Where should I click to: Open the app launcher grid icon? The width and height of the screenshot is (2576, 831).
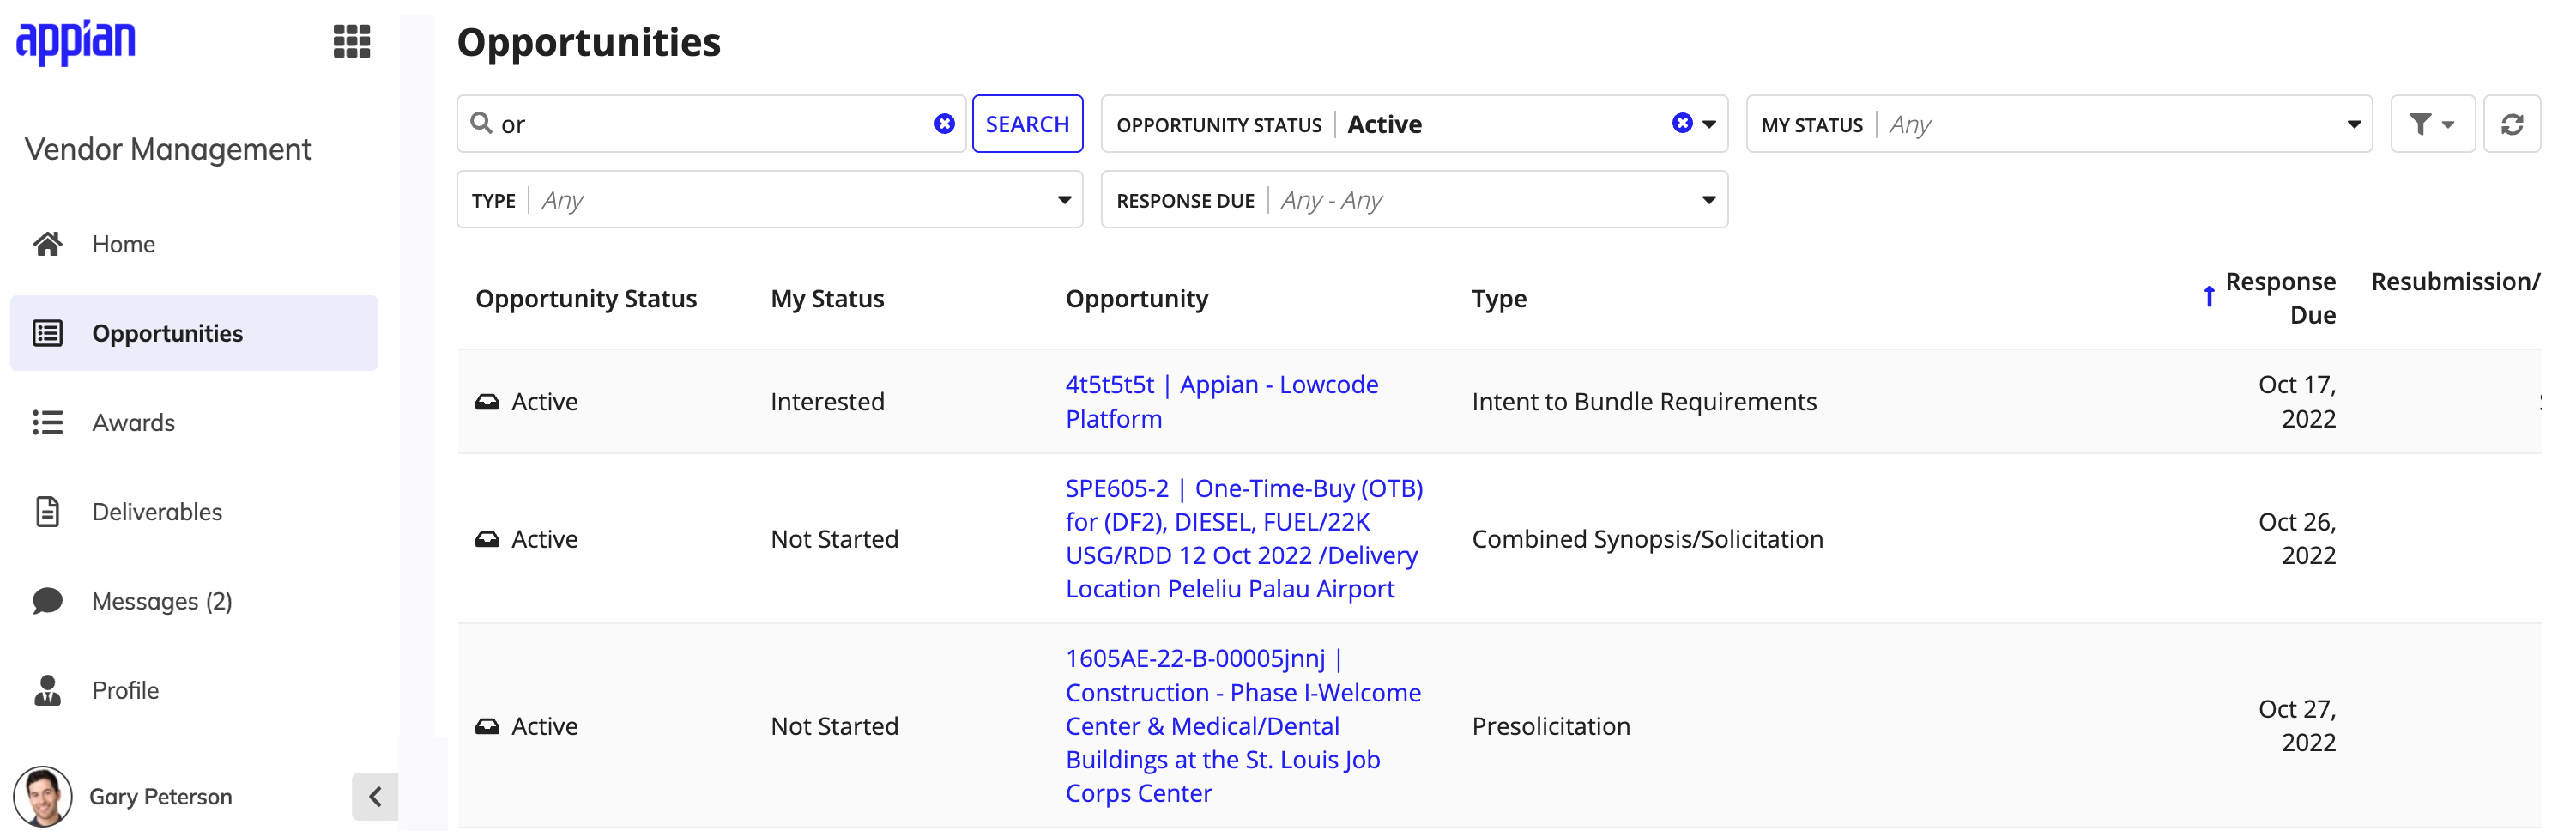point(351,42)
